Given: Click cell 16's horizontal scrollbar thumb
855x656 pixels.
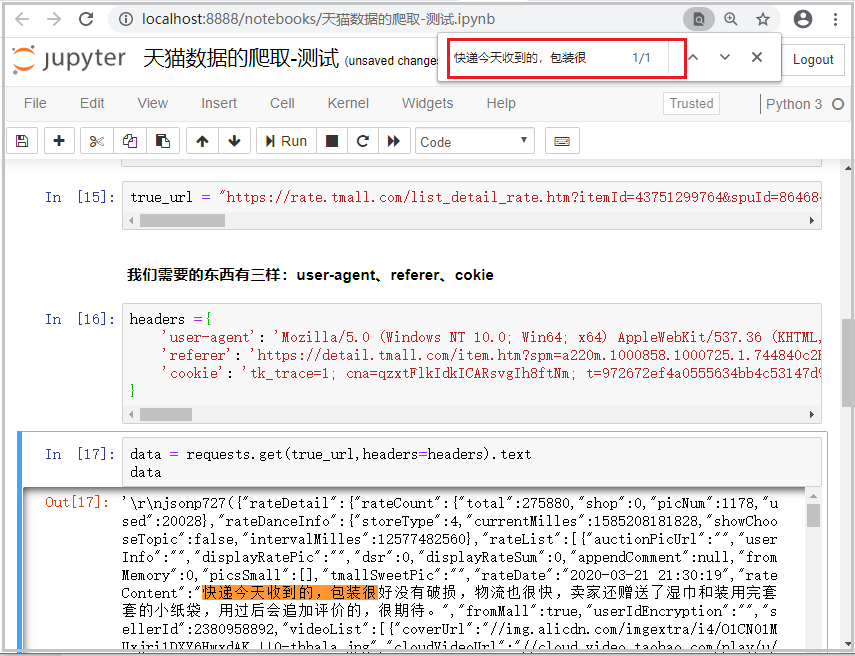Looking at the screenshot, I should point(166,414).
